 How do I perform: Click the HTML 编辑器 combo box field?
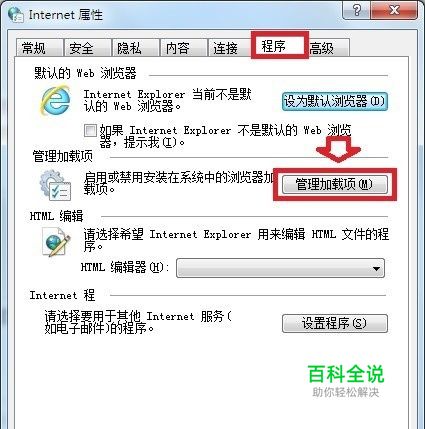(x=280, y=268)
